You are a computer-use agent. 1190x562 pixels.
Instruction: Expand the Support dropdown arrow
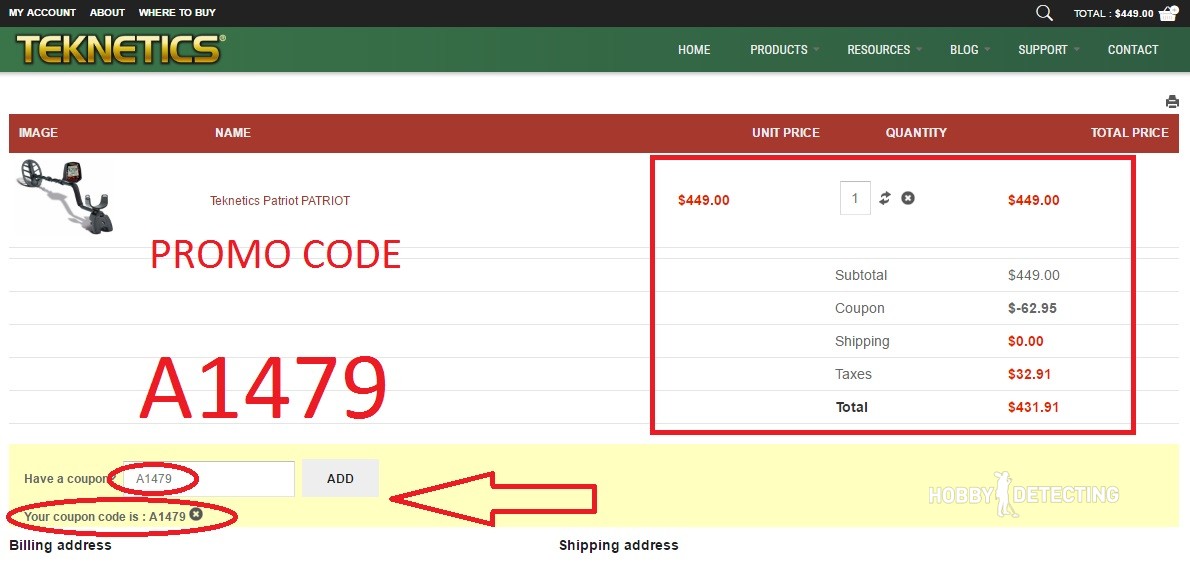point(1077,49)
